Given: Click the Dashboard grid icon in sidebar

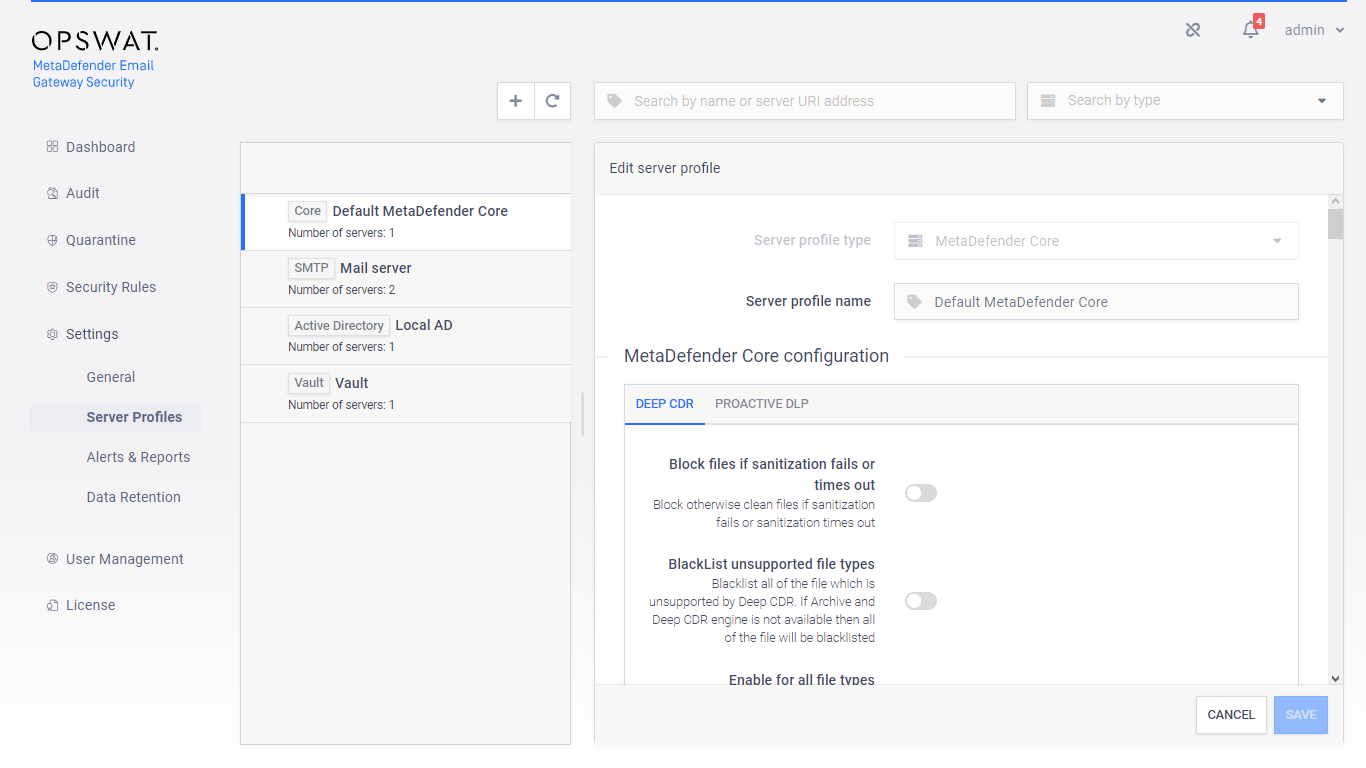Looking at the screenshot, I should [x=52, y=147].
